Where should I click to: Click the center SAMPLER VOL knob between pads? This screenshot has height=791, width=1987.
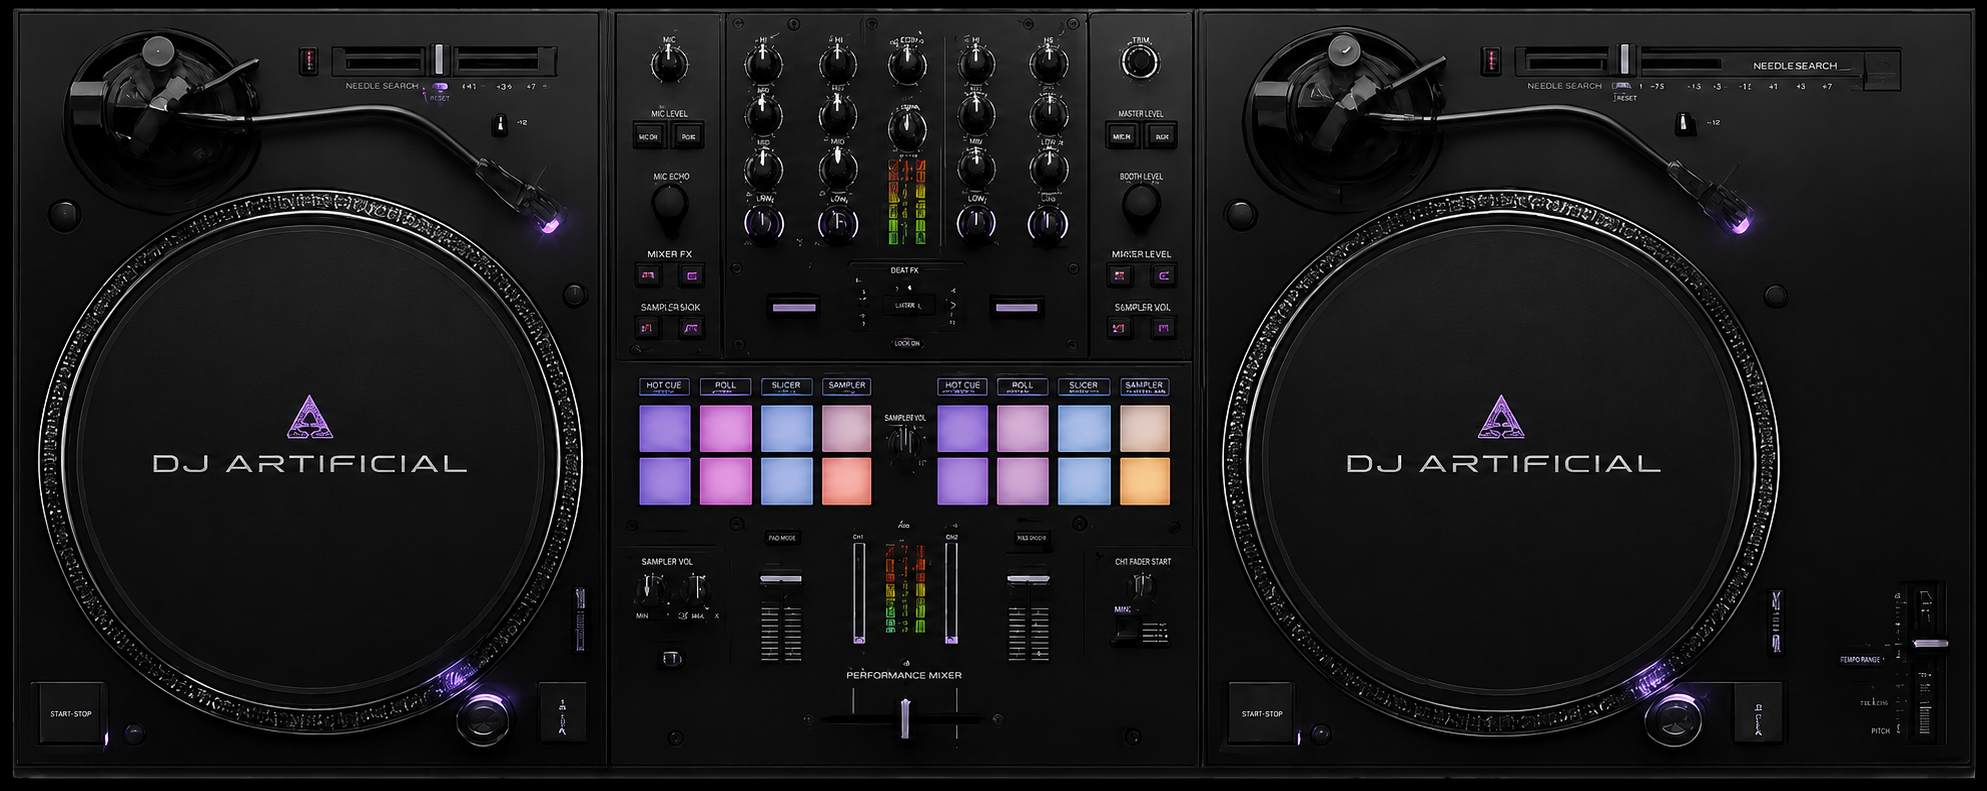coord(905,441)
